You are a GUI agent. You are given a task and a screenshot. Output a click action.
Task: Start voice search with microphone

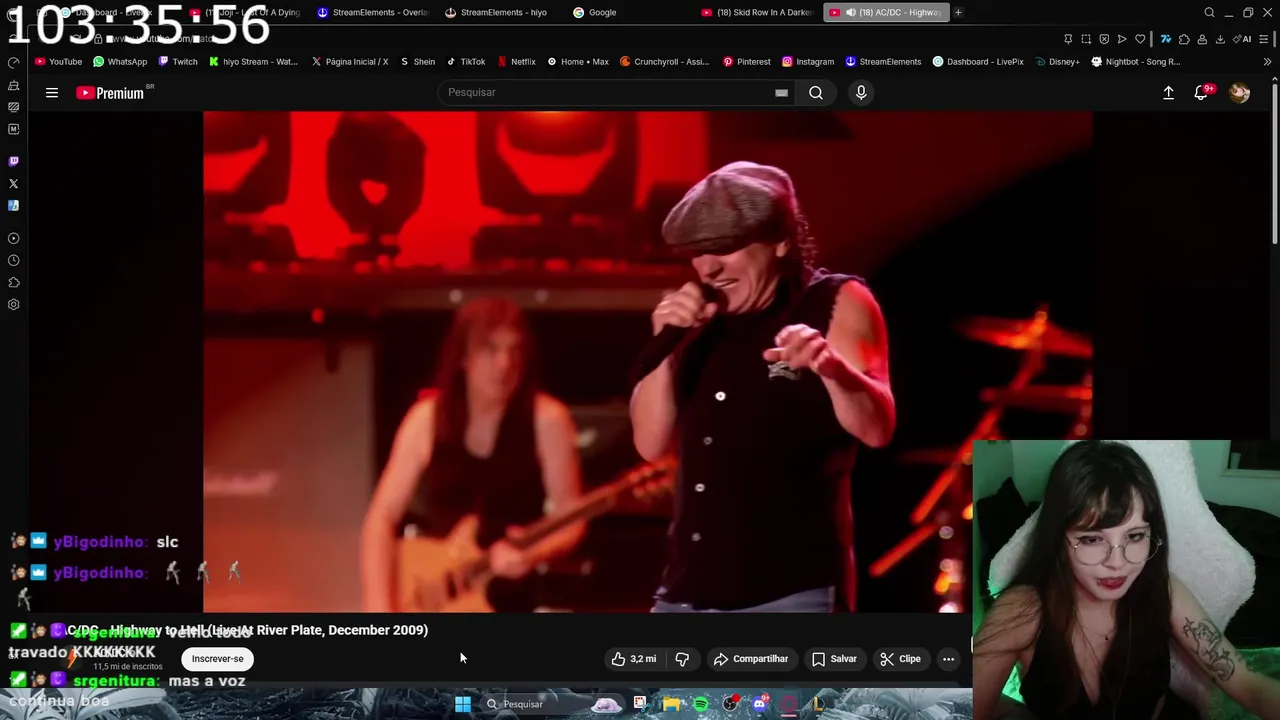tap(861, 92)
